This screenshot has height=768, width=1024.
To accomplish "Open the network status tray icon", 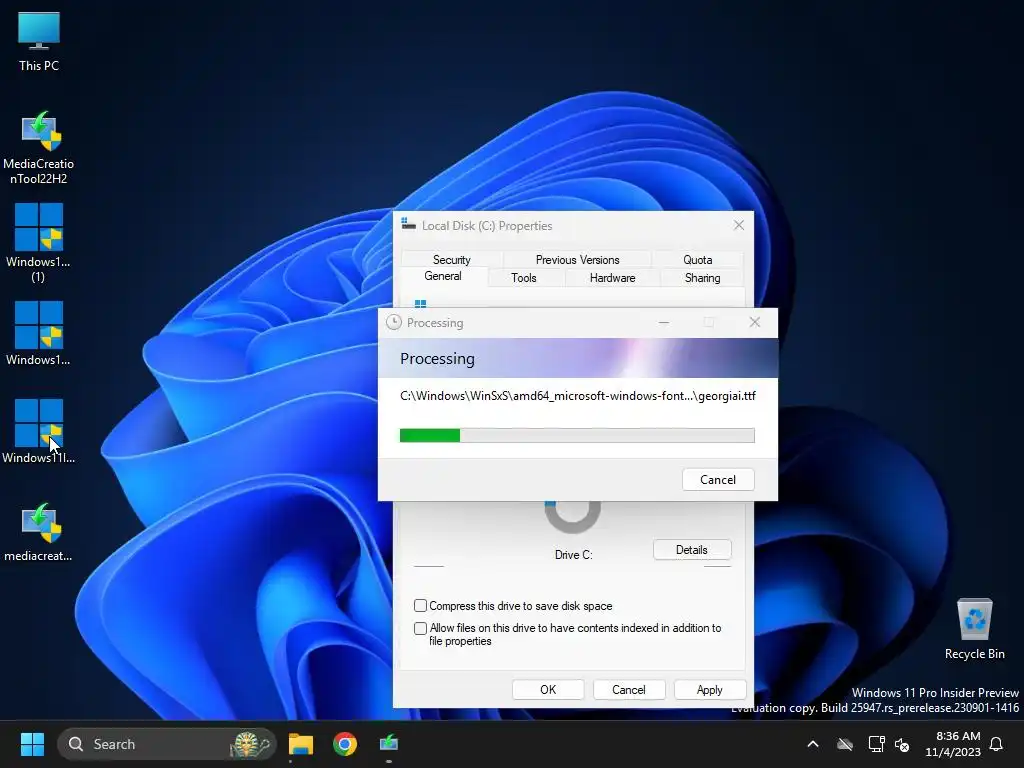I will point(876,744).
